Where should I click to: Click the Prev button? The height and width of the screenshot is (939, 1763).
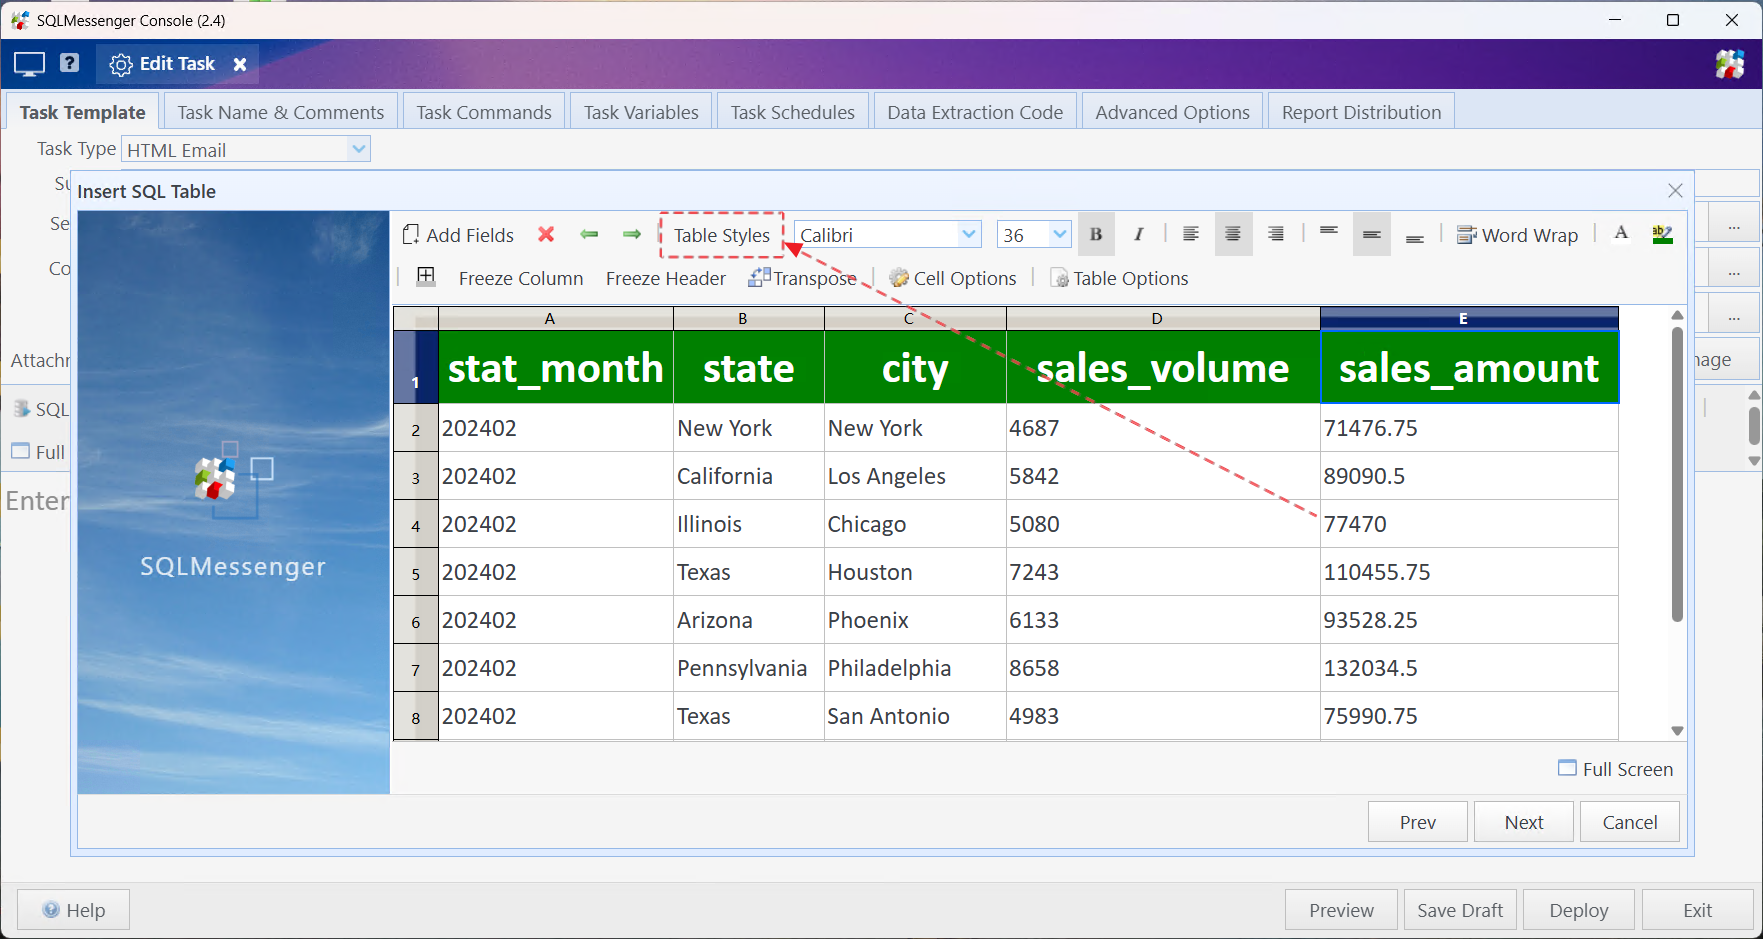tap(1418, 822)
